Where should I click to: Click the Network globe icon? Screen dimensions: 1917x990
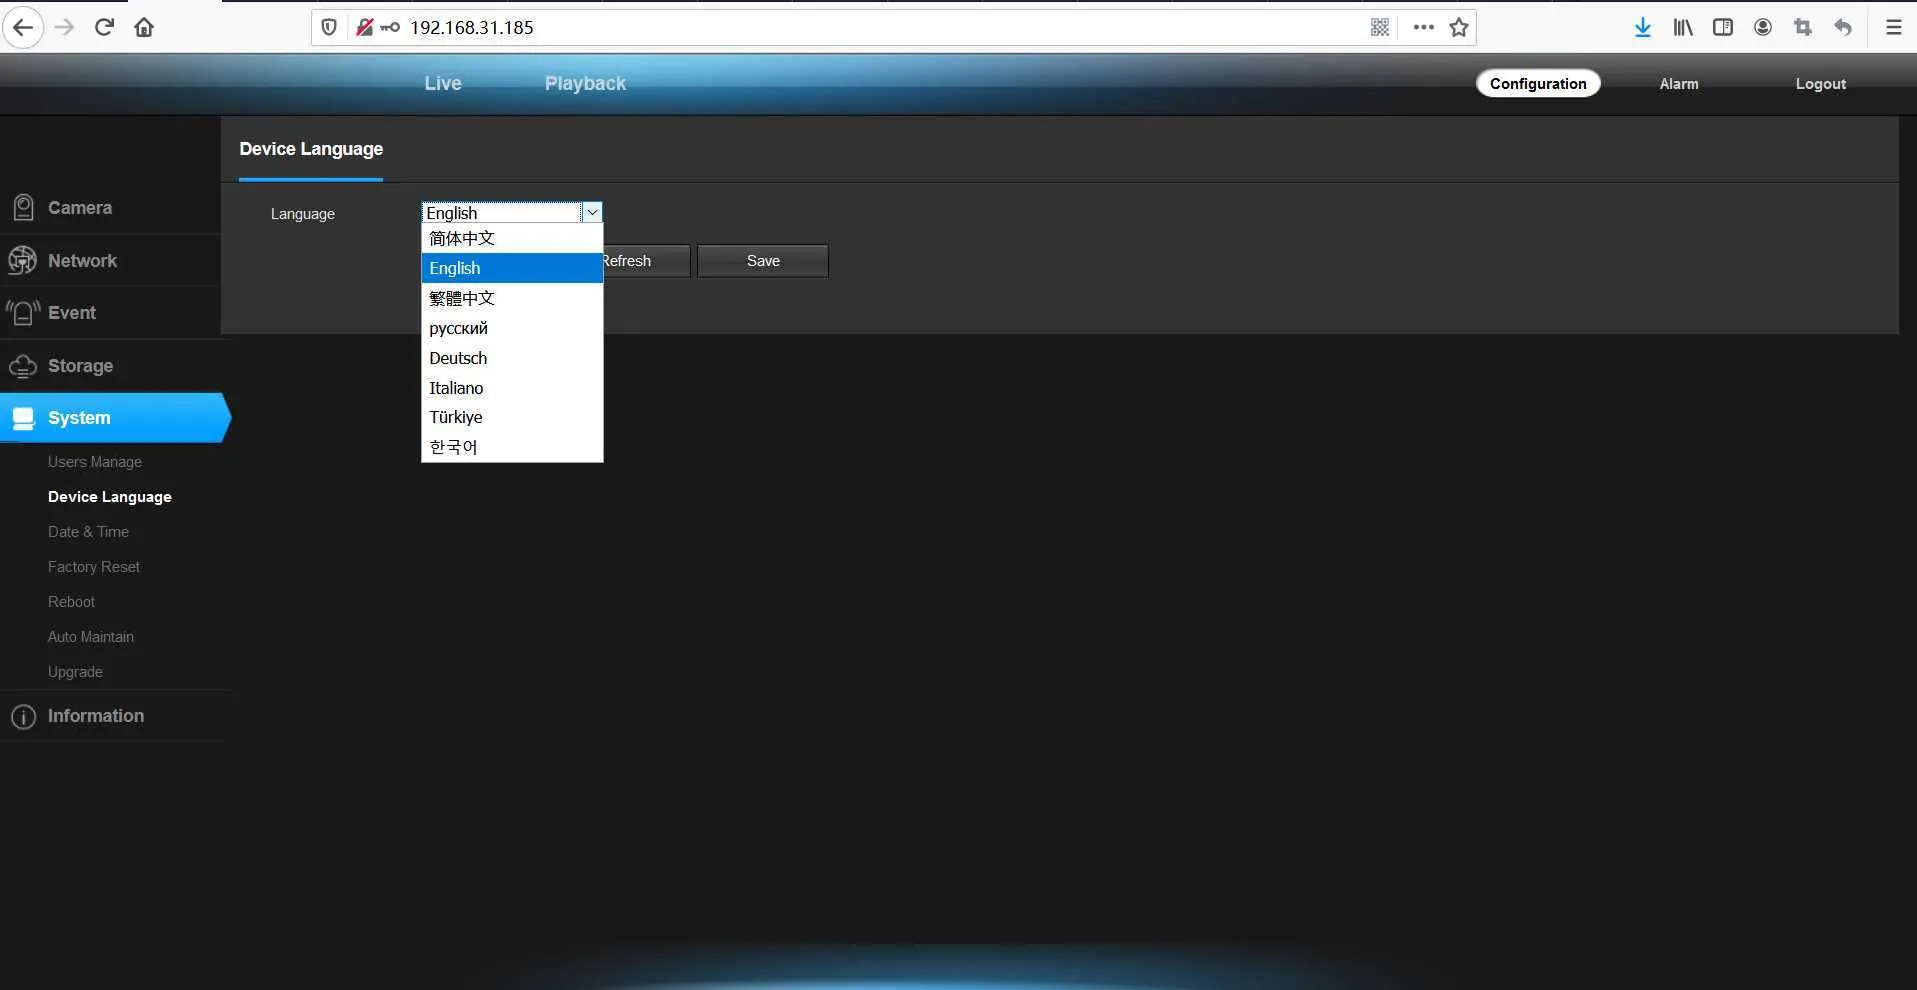(x=22, y=260)
